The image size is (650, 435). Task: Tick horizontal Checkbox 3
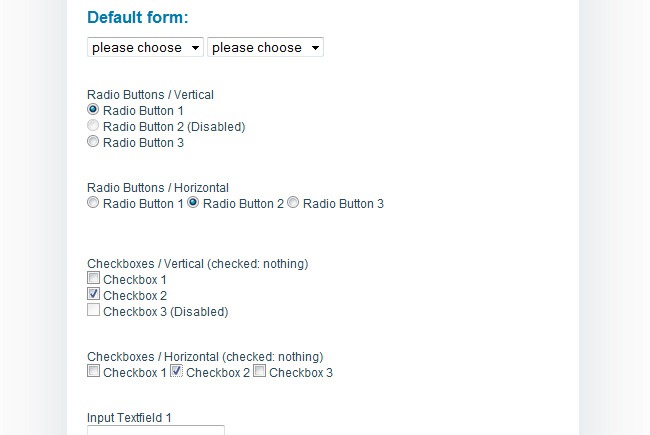(260, 372)
